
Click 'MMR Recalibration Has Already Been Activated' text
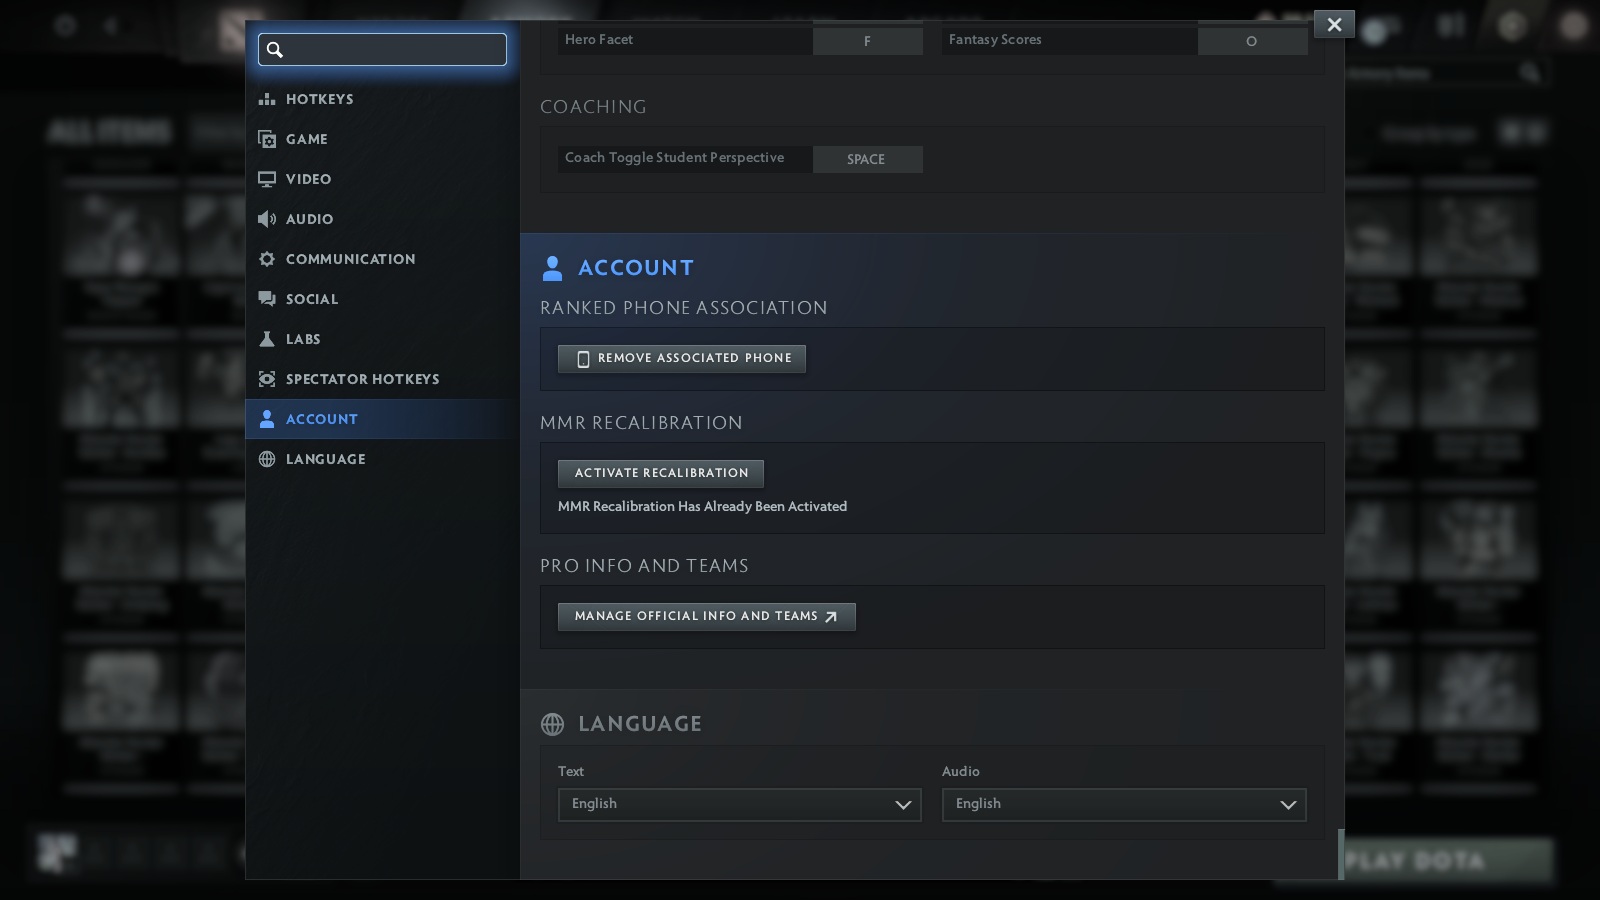coord(702,507)
